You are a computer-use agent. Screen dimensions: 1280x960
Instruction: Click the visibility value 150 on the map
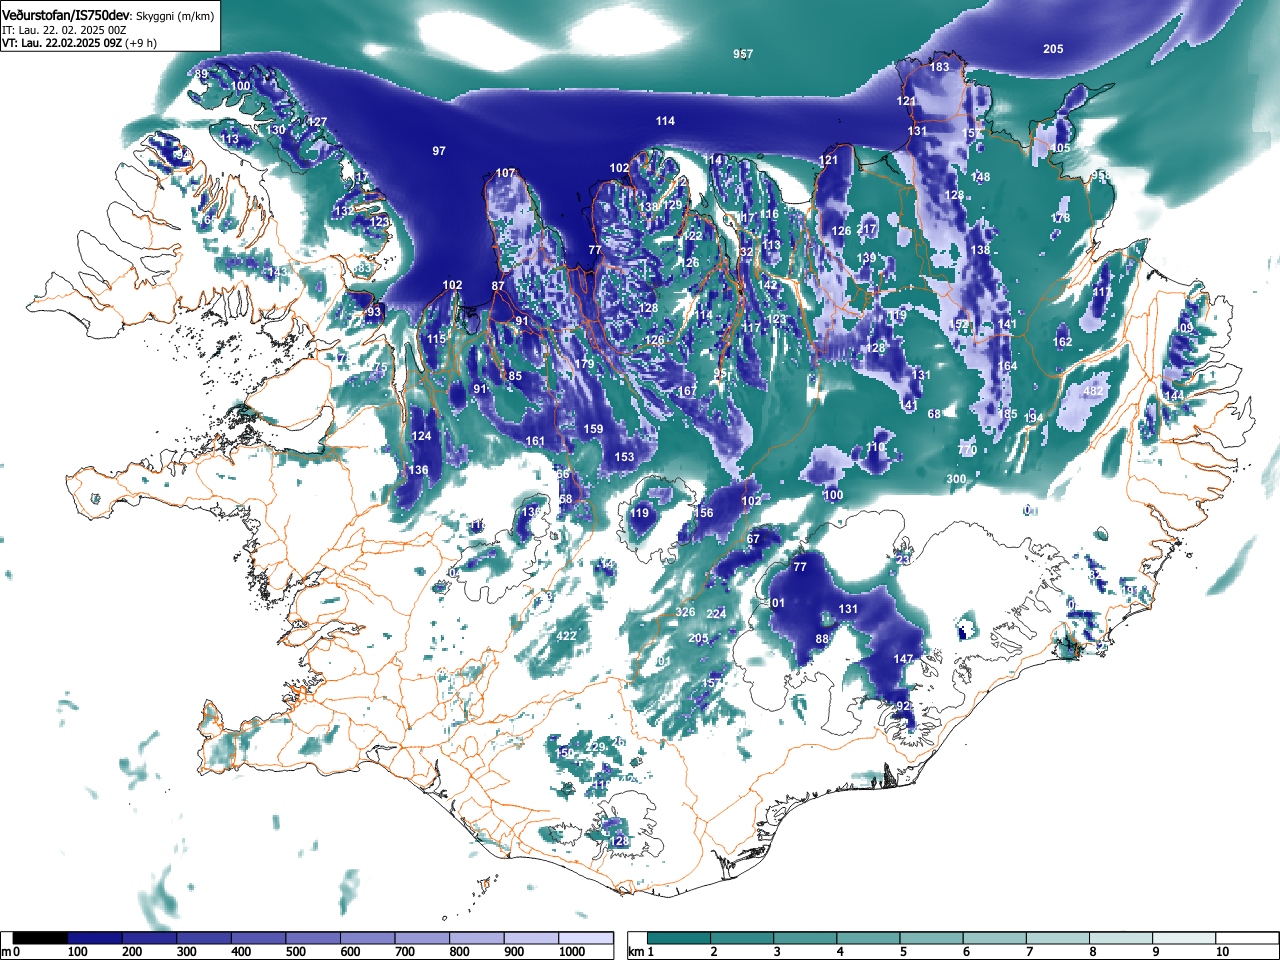(x=564, y=753)
